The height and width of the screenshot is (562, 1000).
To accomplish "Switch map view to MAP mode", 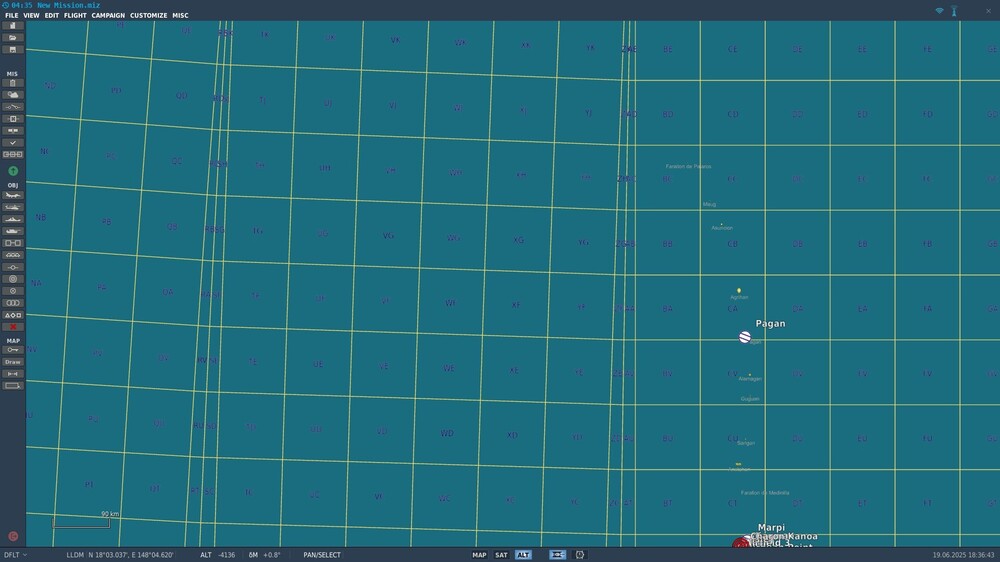I will (x=479, y=555).
